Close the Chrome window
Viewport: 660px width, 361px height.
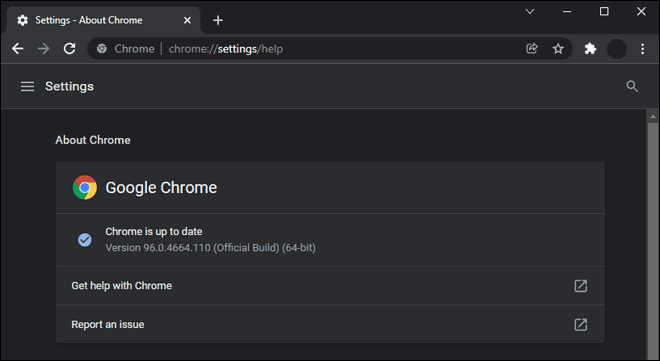coord(641,11)
